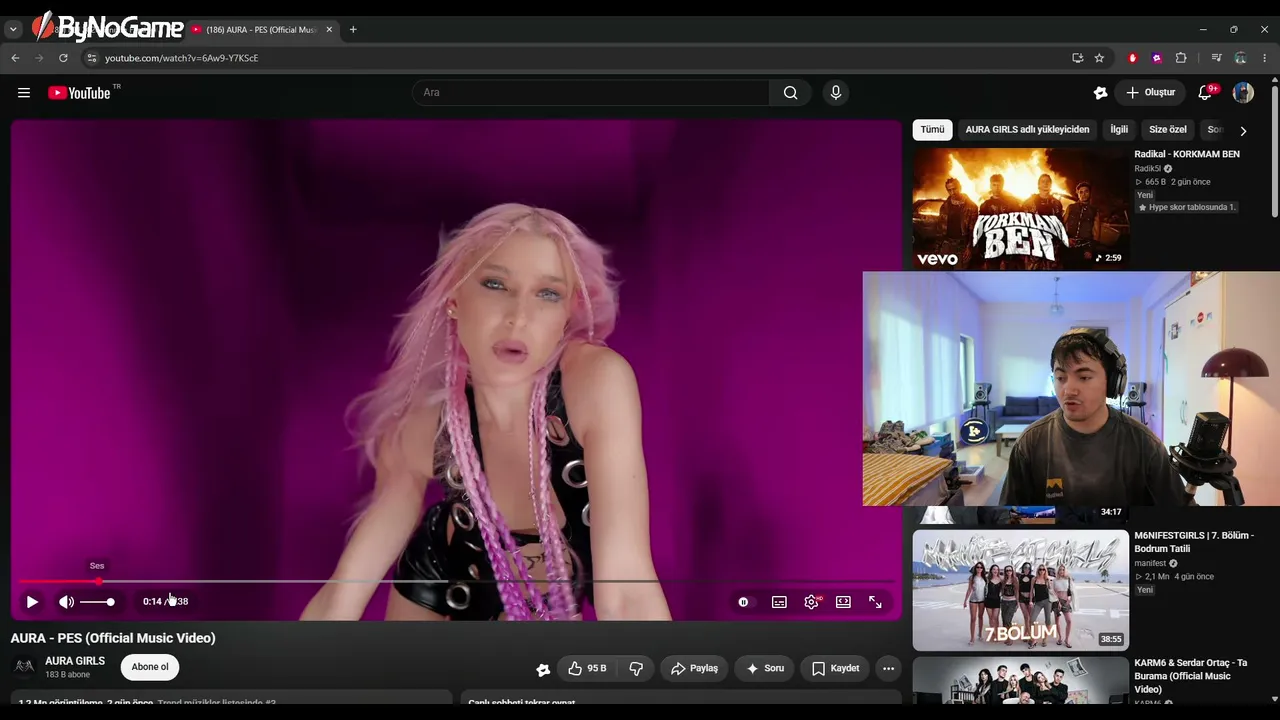Click the AURA - PES (Official Music Video) title
The width and height of the screenshot is (1280, 720).
point(113,638)
